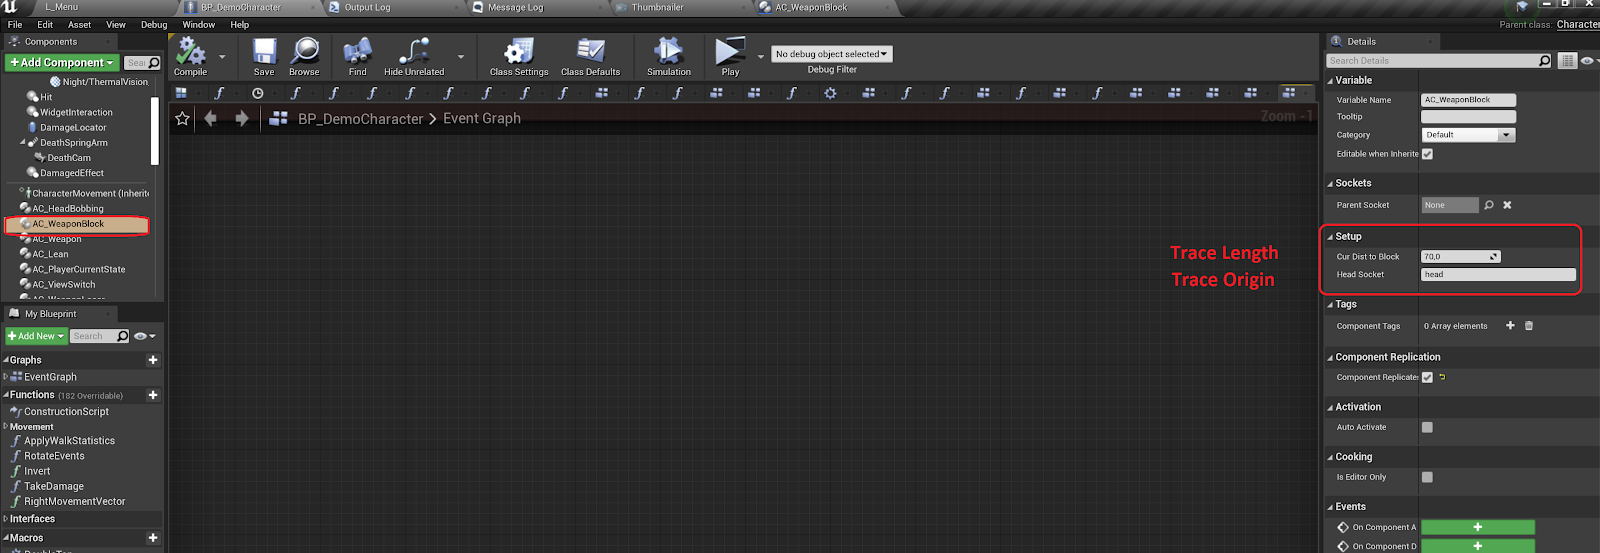
Task: Switch to L_Menu tab
Action: (62, 7)
